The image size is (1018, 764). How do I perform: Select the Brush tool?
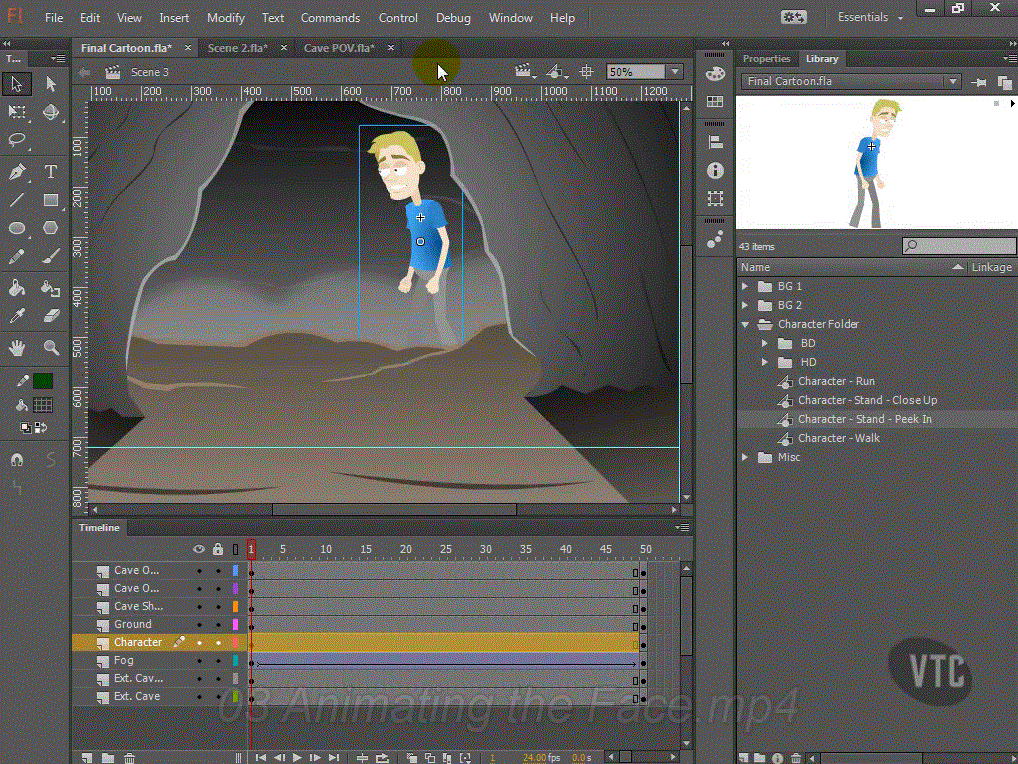[51, 256]
